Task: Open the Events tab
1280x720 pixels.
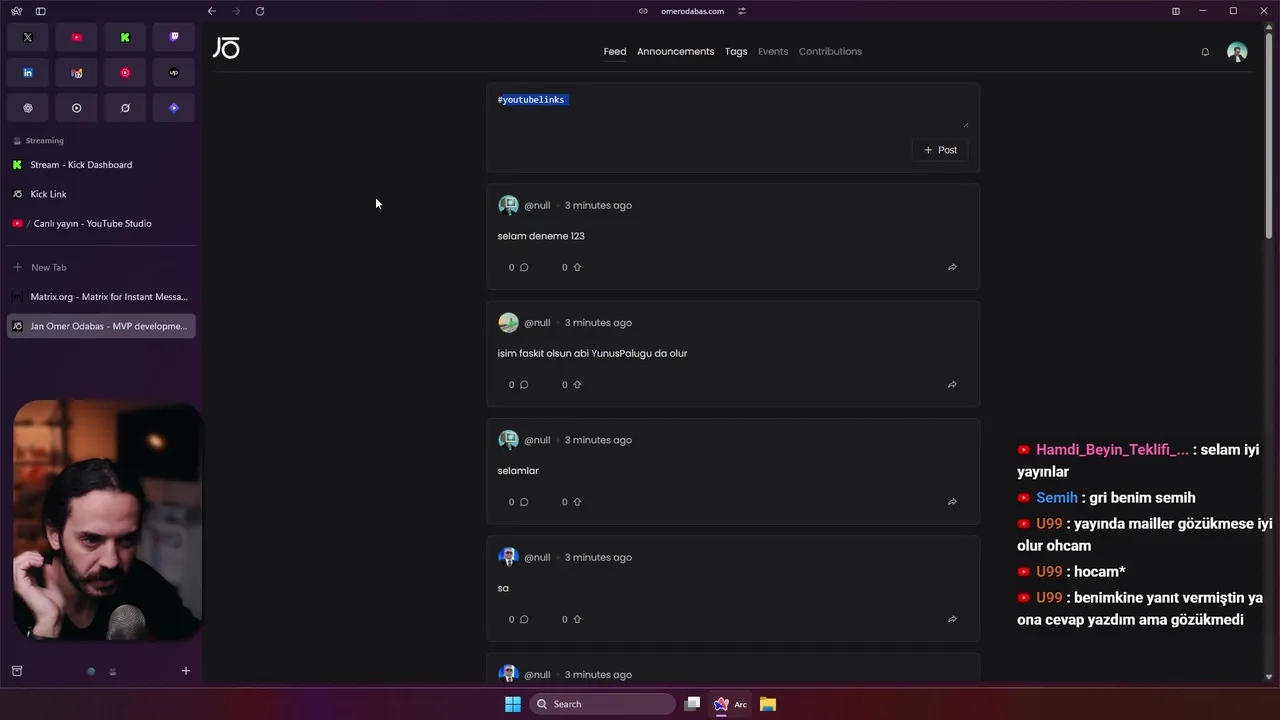Action: (773, 51)
